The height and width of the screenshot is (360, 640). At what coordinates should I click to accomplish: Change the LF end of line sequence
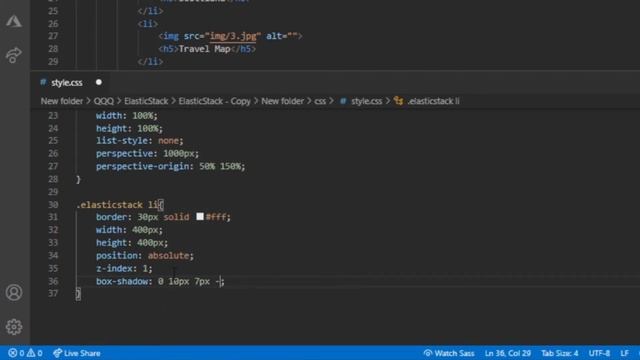pos(624,353)
